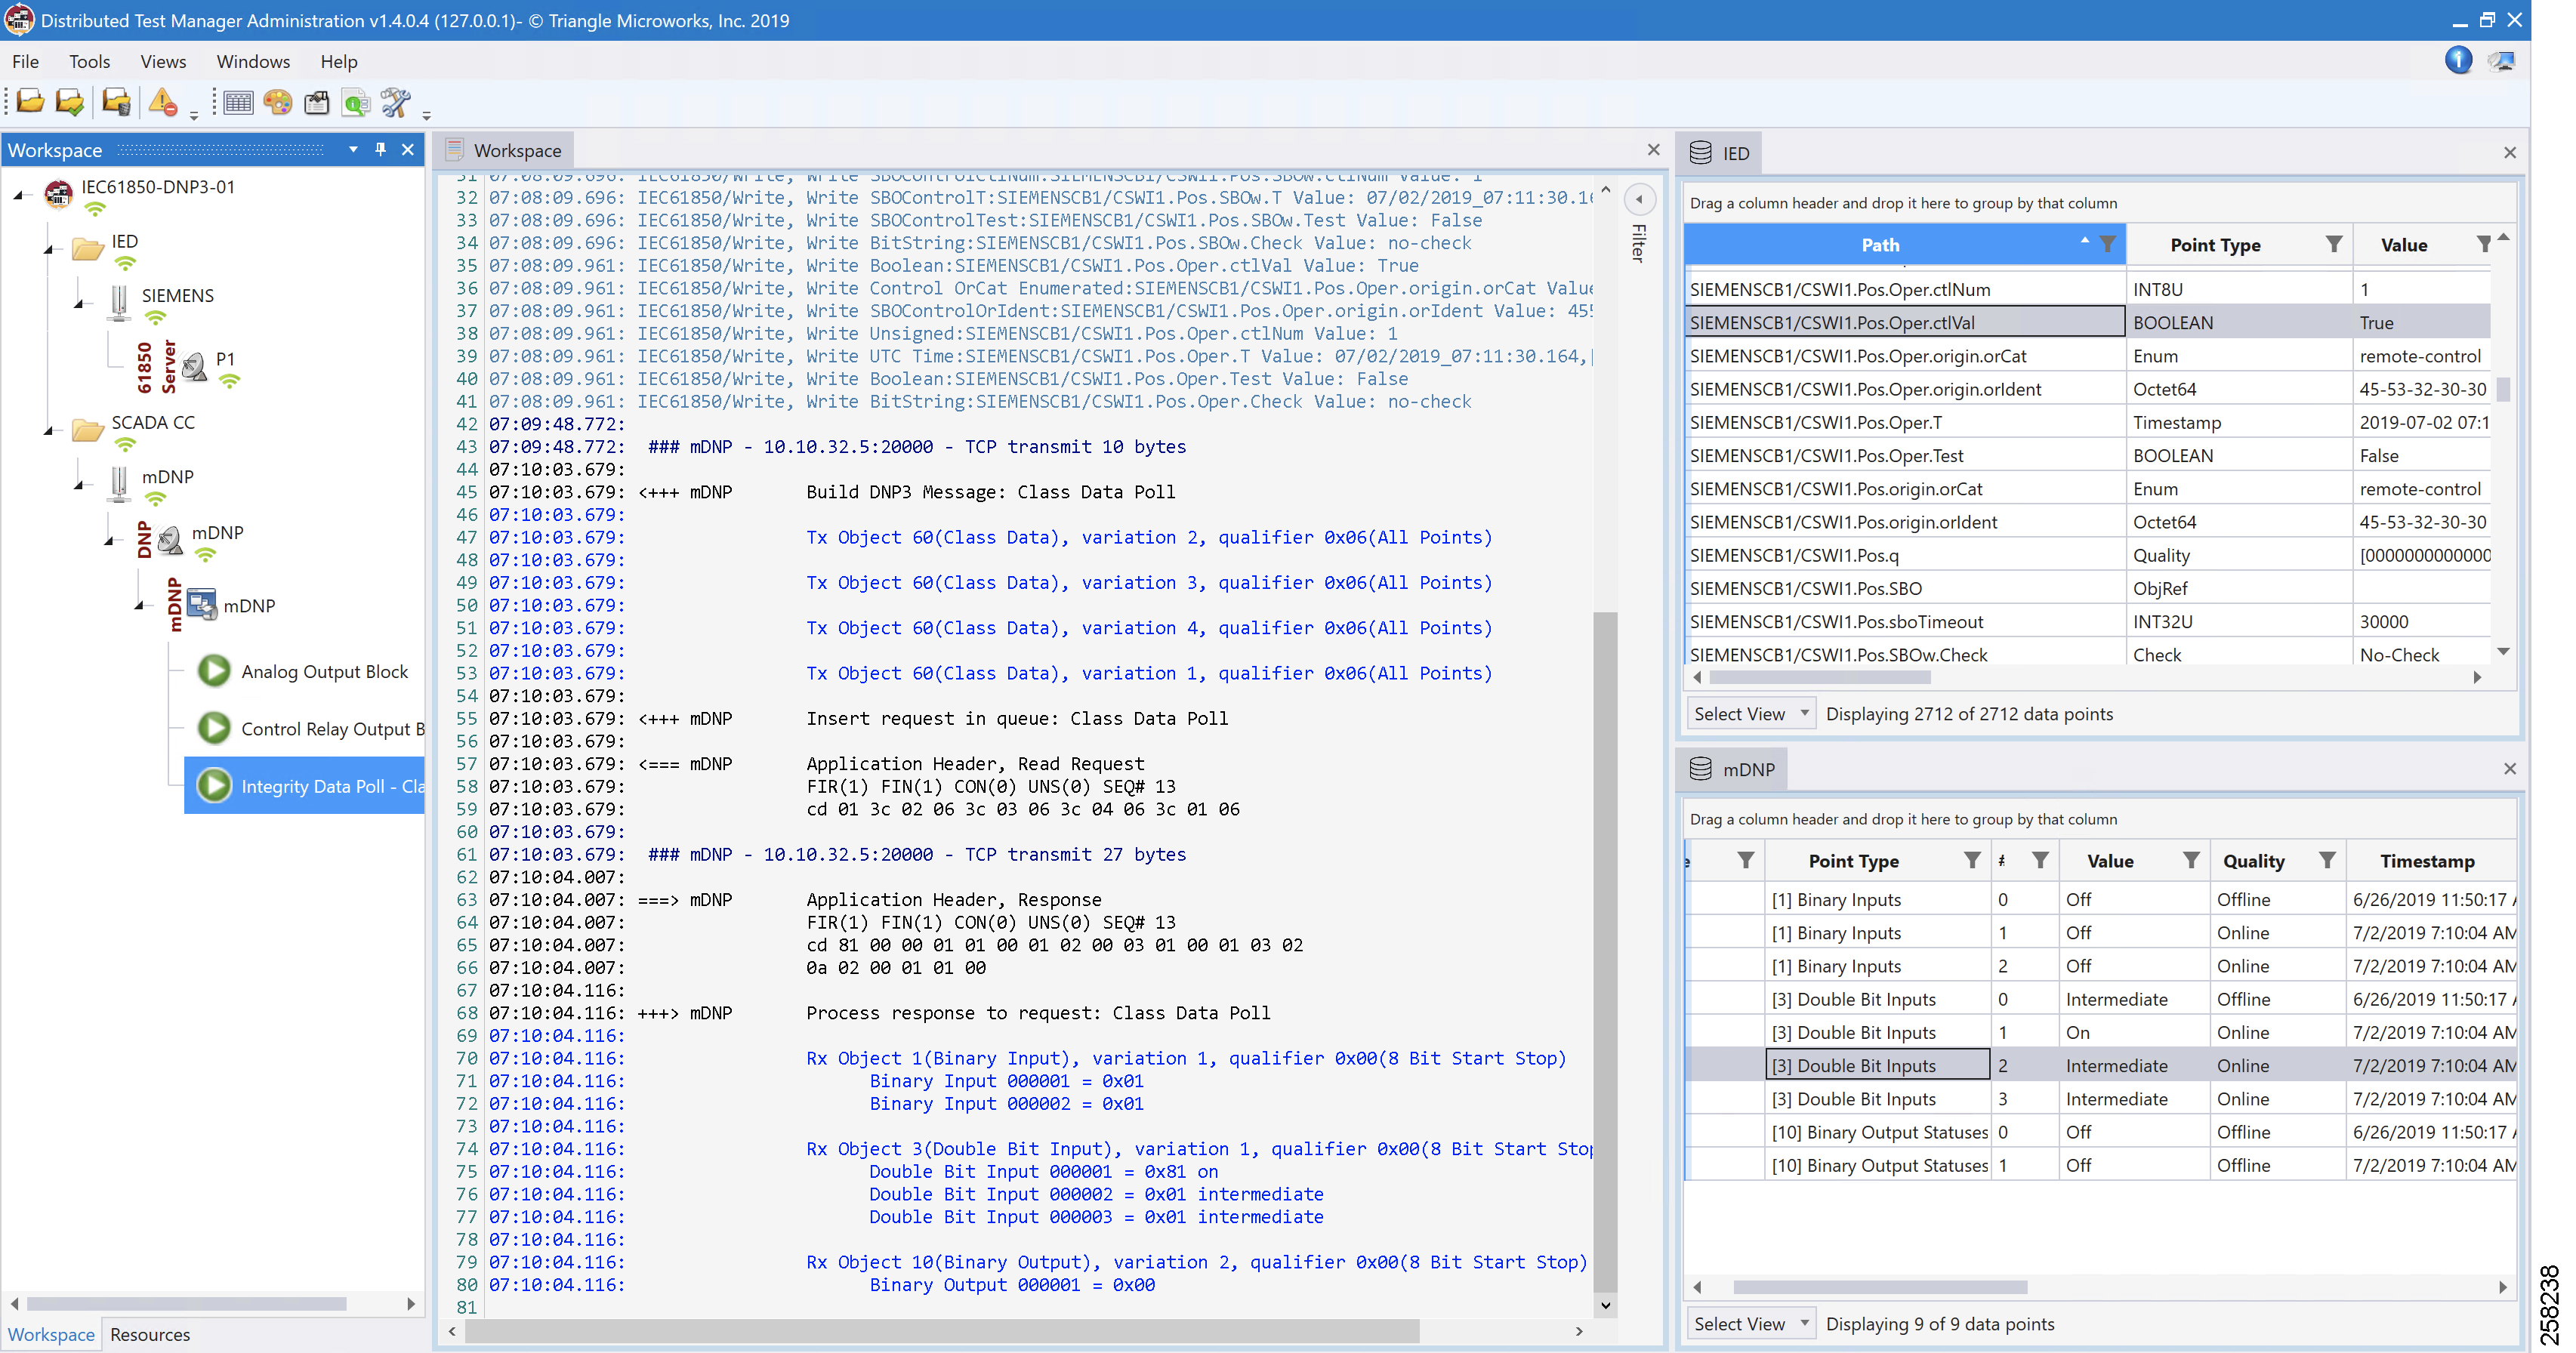Click Value filter funnel in mDNP grid

click(2191, 860)
